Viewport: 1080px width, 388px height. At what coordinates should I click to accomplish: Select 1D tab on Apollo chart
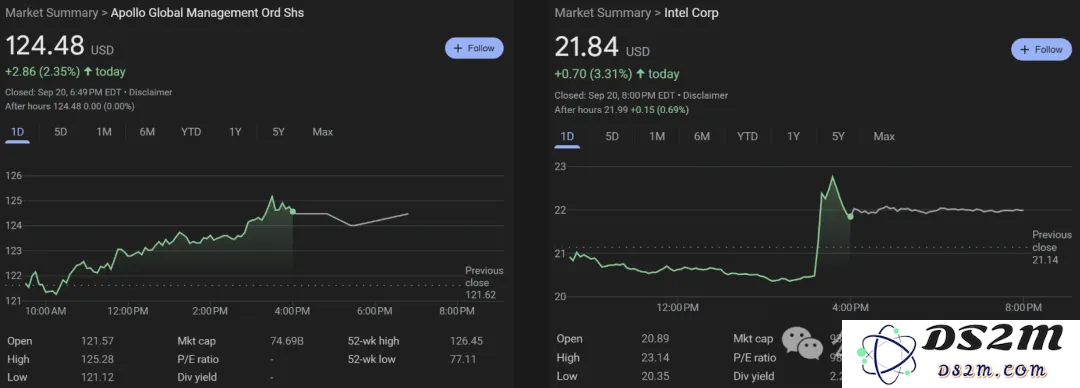17,132
